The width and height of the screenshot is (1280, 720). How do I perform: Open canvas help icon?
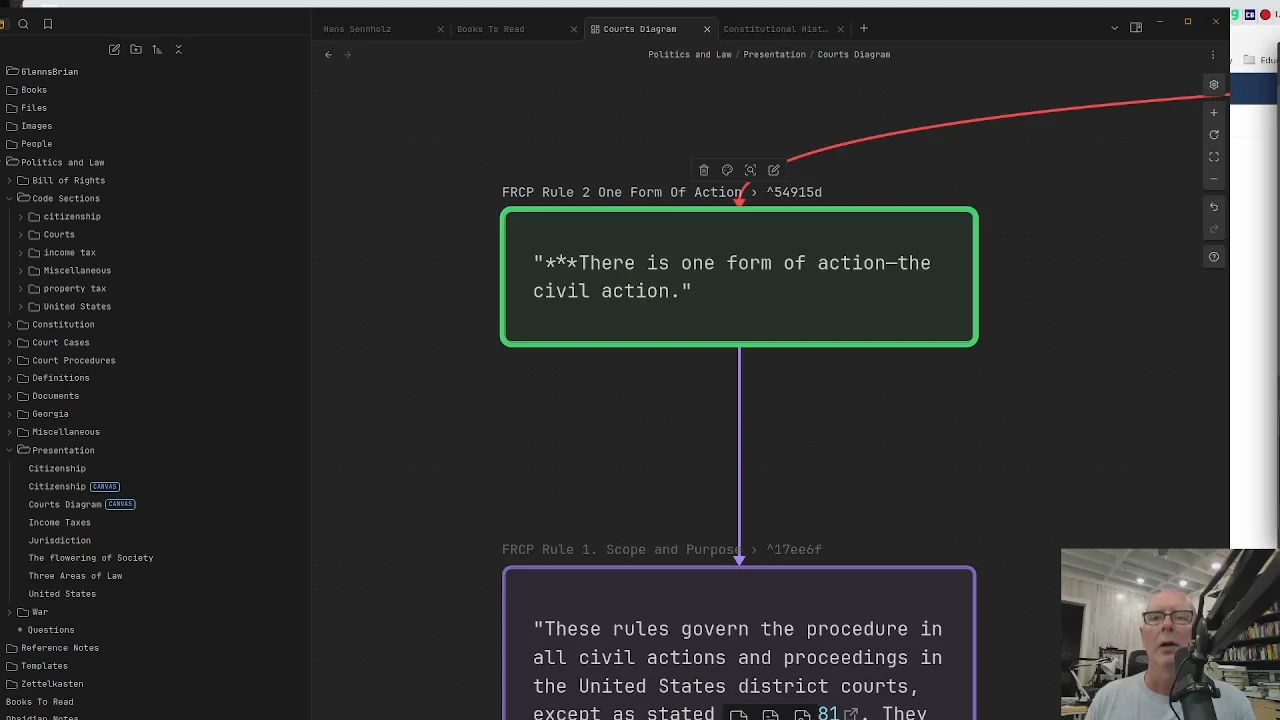(x=1214, y=257)
